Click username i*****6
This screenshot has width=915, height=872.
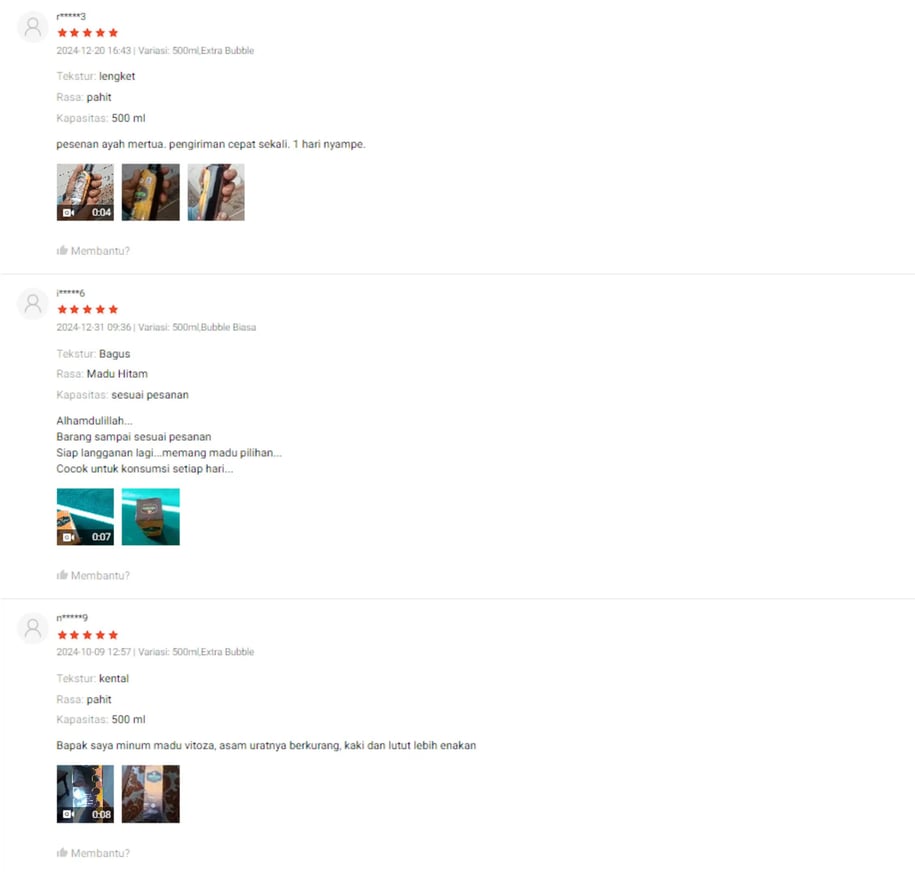[x=71, y=292]
